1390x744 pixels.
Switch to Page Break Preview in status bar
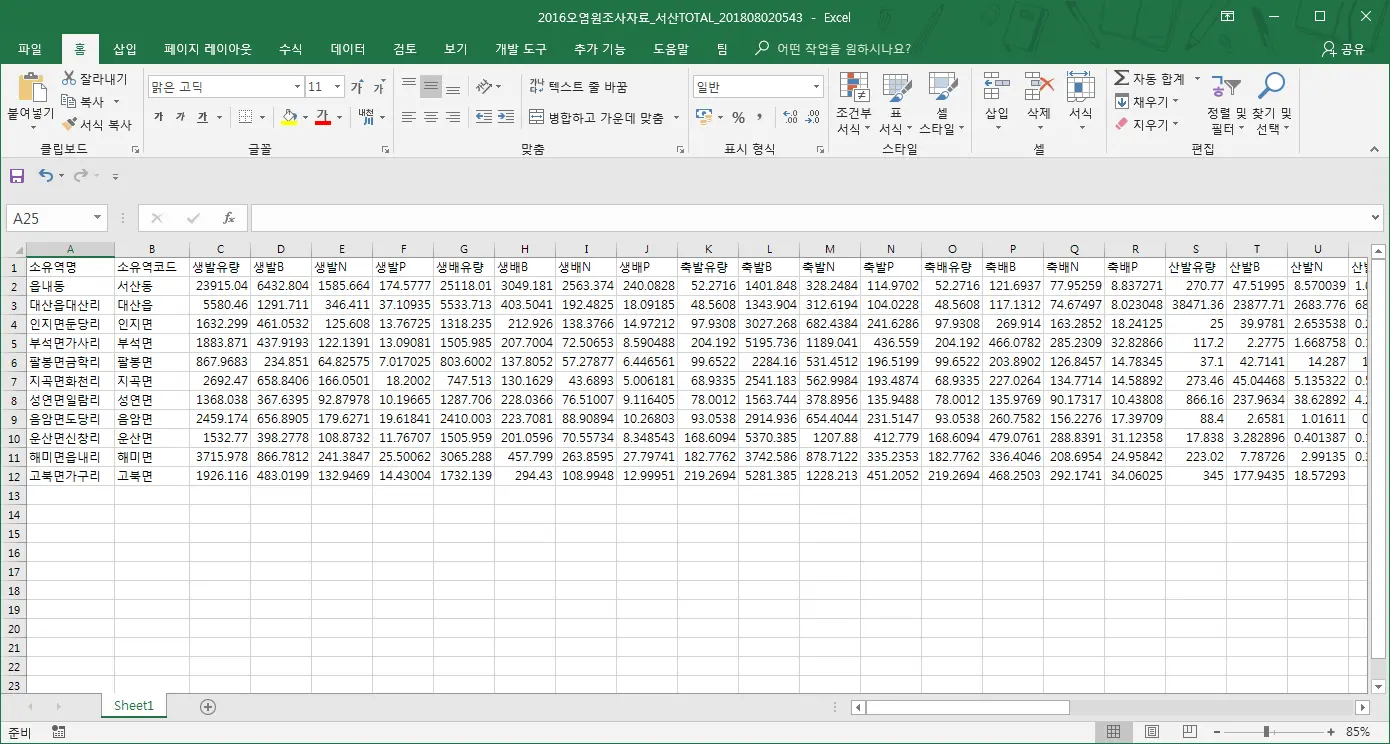tap(1188, 732)
